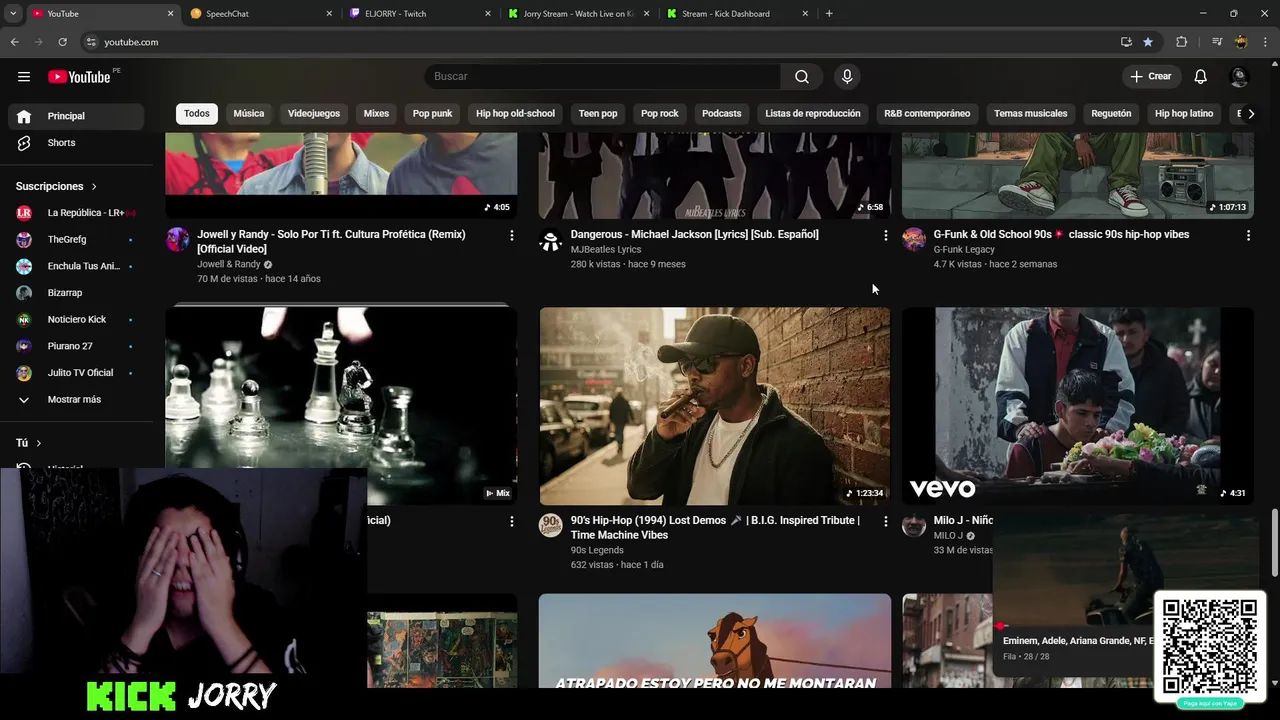Select the Todos filter chip
Screen dimensions: 1280x720
coord(197,114)
